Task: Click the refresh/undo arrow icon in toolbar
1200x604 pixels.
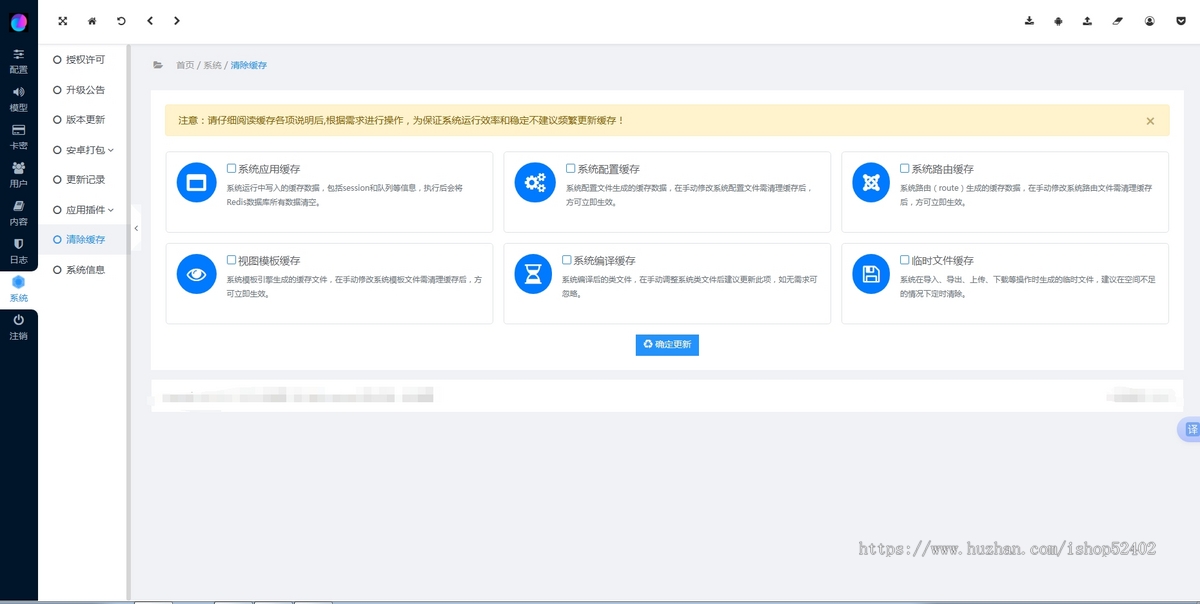Action: (121, 21)
